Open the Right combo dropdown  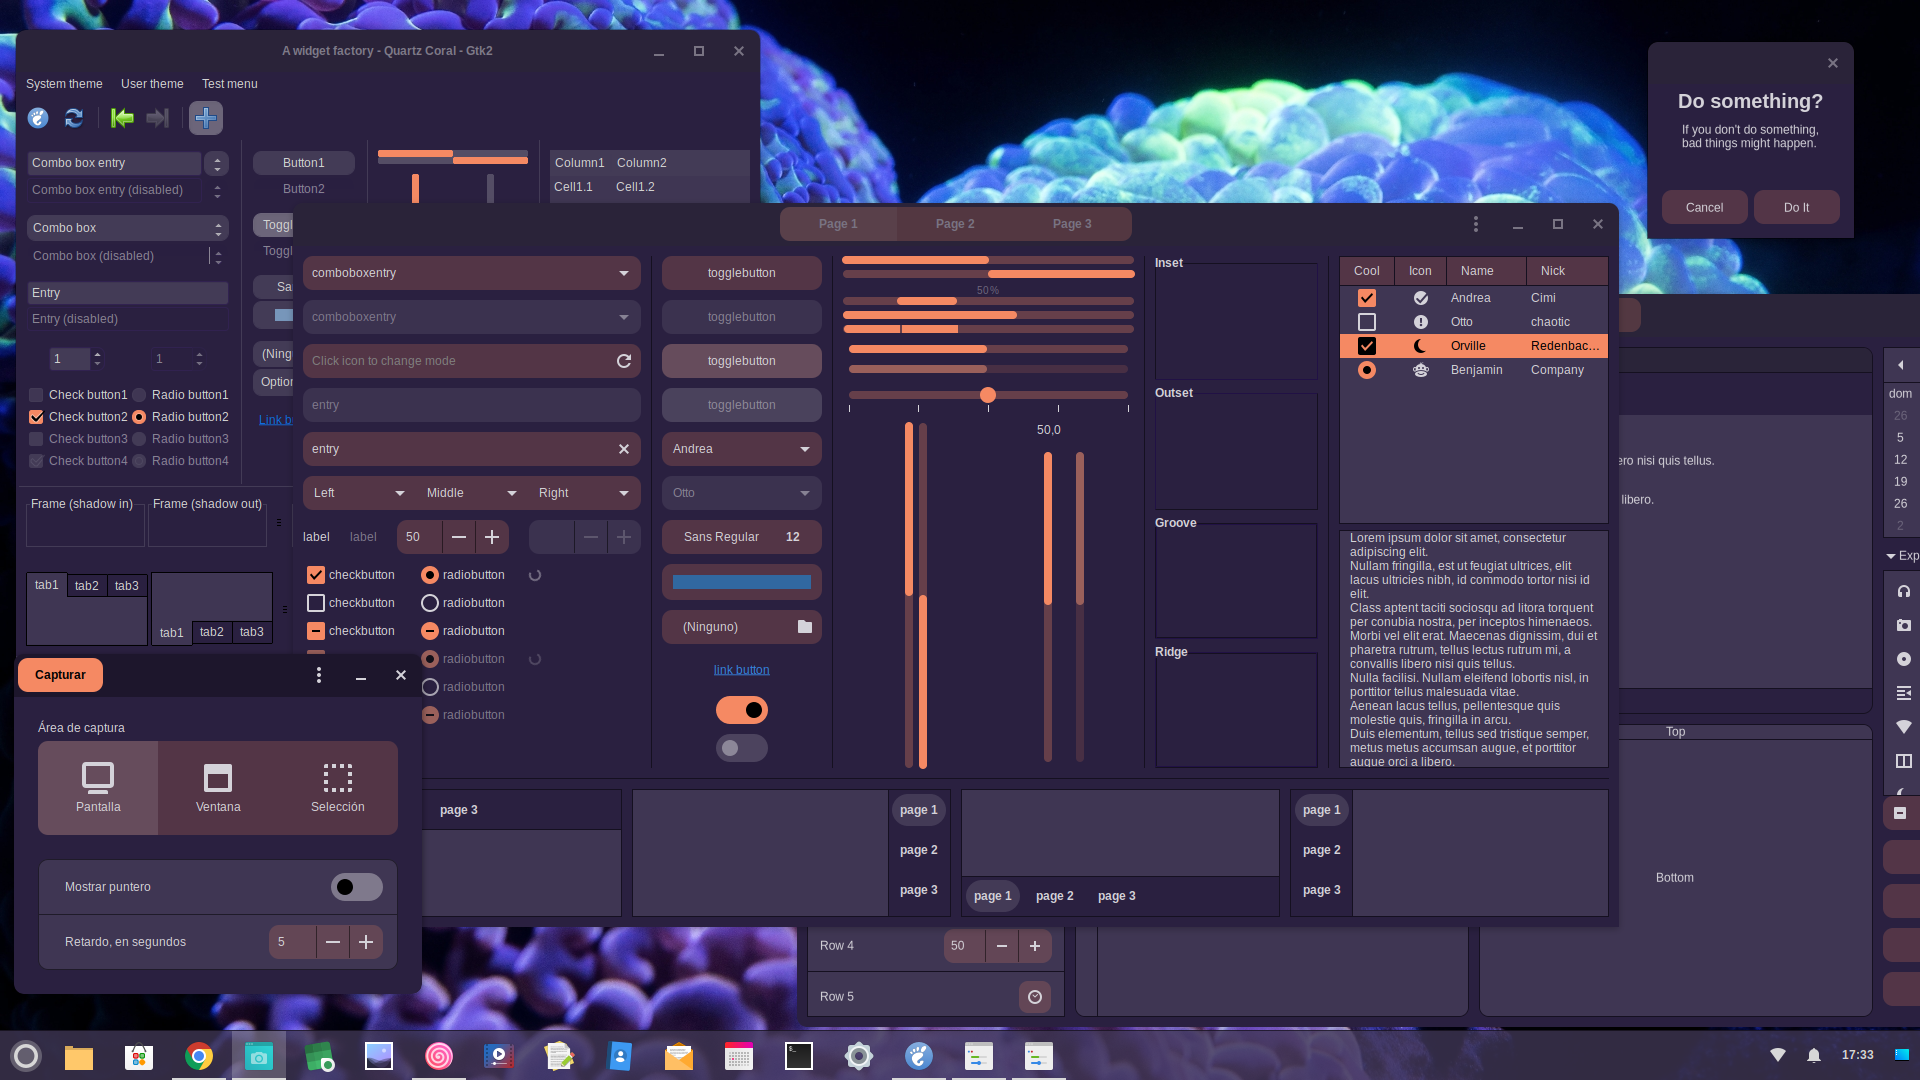[584, 493]
